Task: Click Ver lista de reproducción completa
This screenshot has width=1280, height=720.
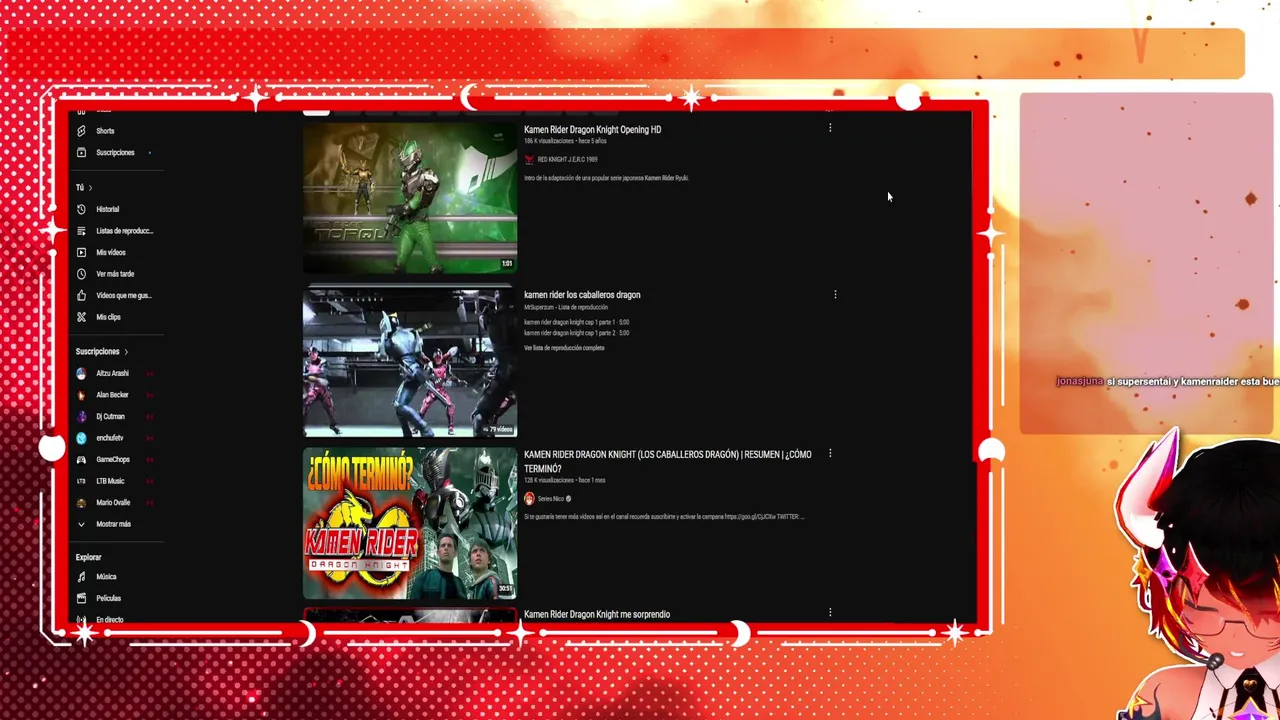Action: 564,348
